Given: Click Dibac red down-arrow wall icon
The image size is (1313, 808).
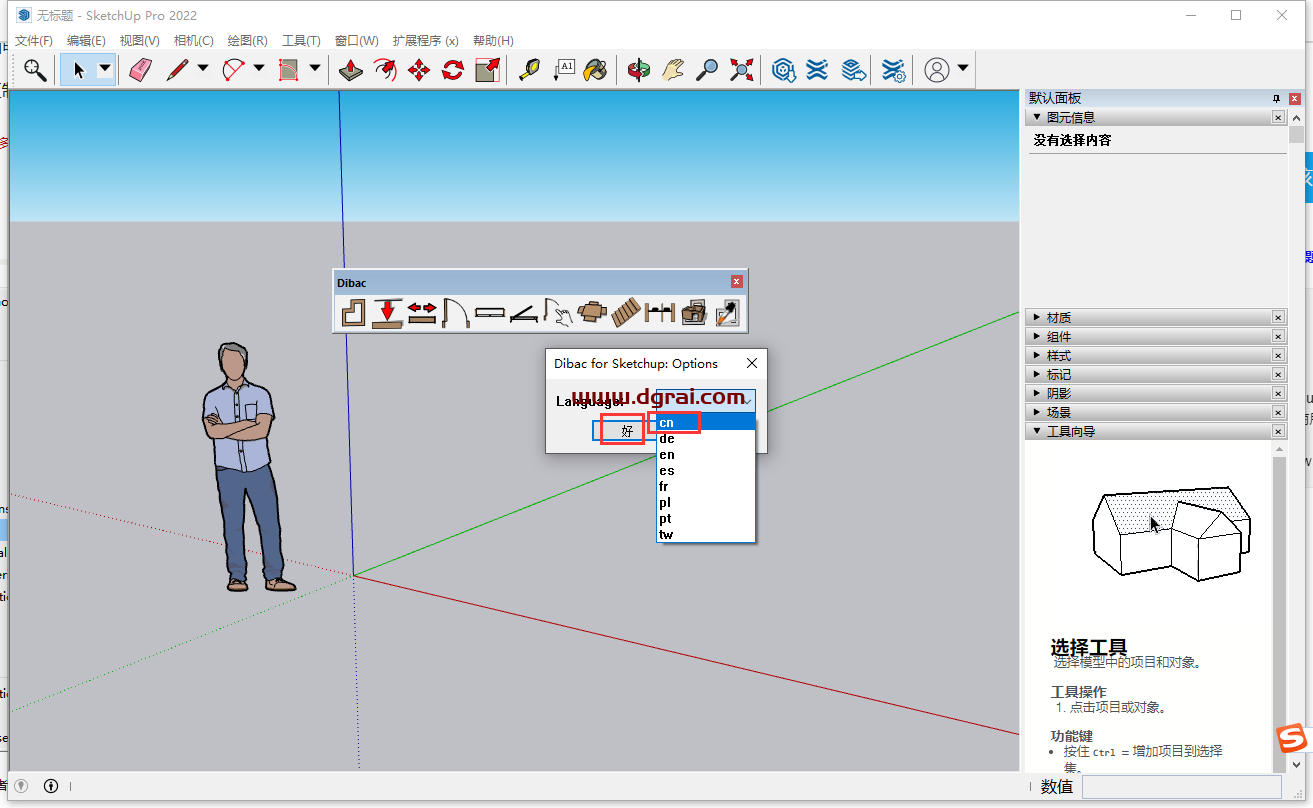Looking at the screenshot, I should [x=388, y=314].
